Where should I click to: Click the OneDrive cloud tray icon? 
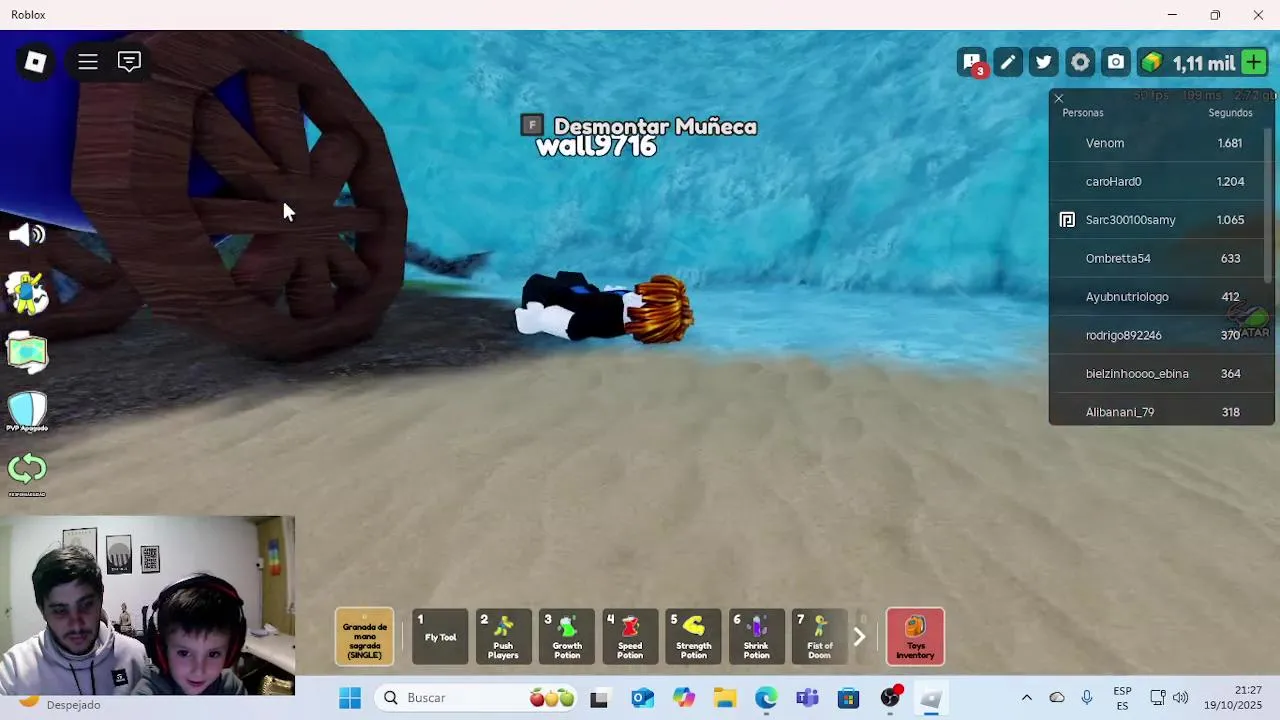[1057, 698]
